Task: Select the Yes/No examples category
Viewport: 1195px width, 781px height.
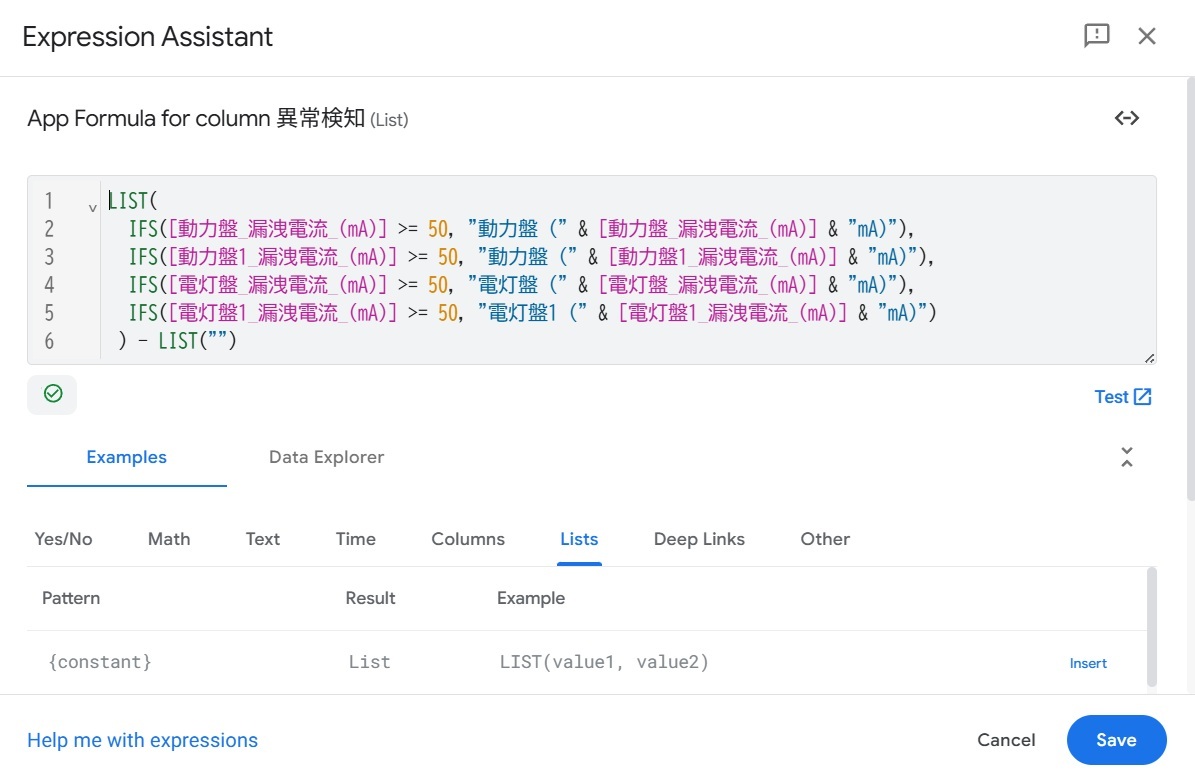Action: (x=63, y=539)
